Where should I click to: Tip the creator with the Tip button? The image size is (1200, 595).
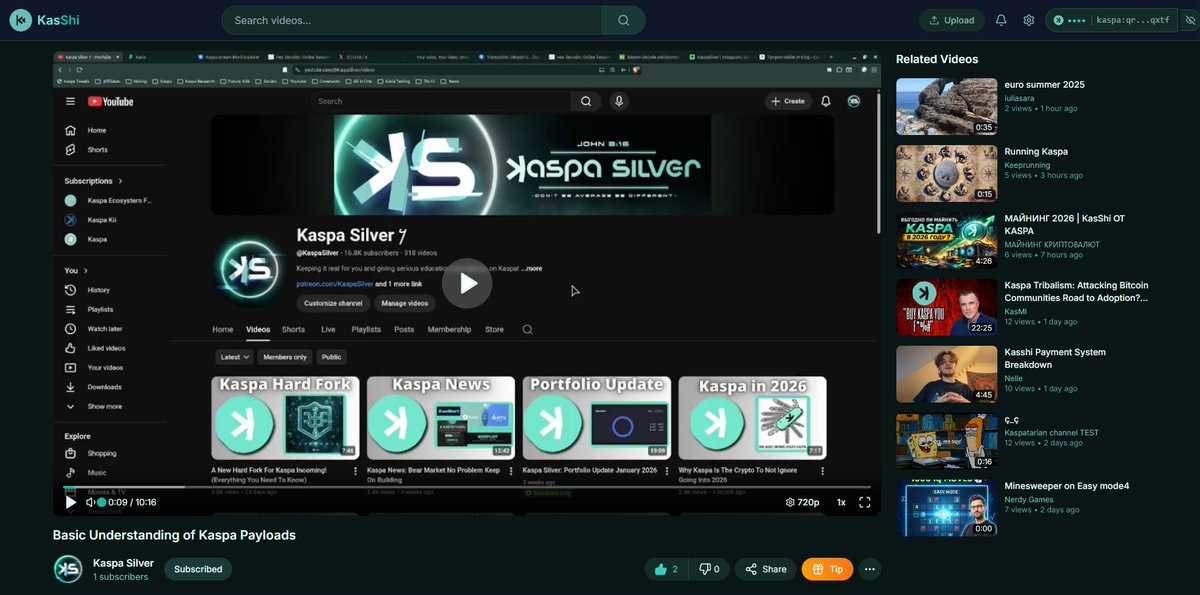[827, 568]
